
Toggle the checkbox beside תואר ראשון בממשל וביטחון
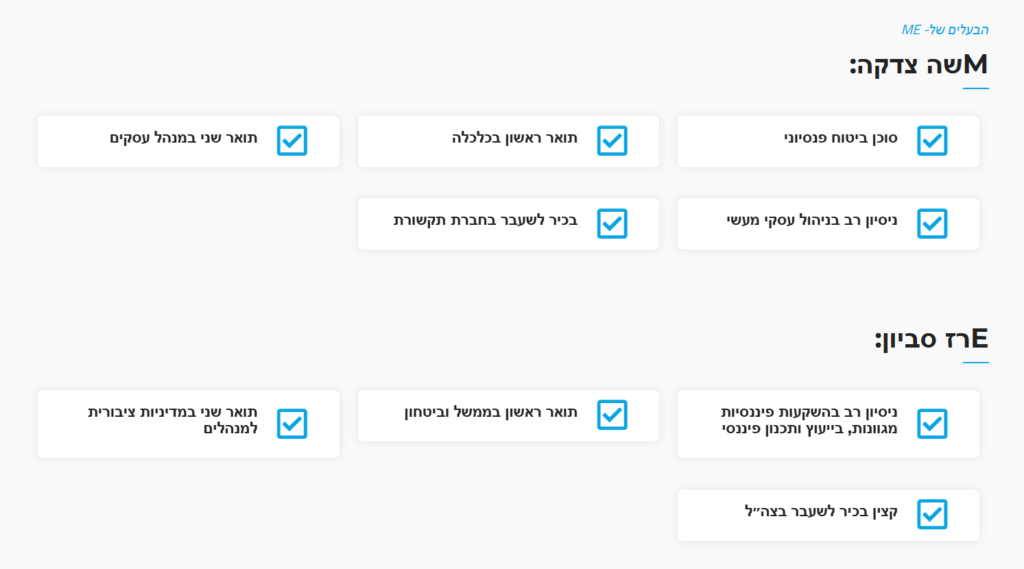612,415
